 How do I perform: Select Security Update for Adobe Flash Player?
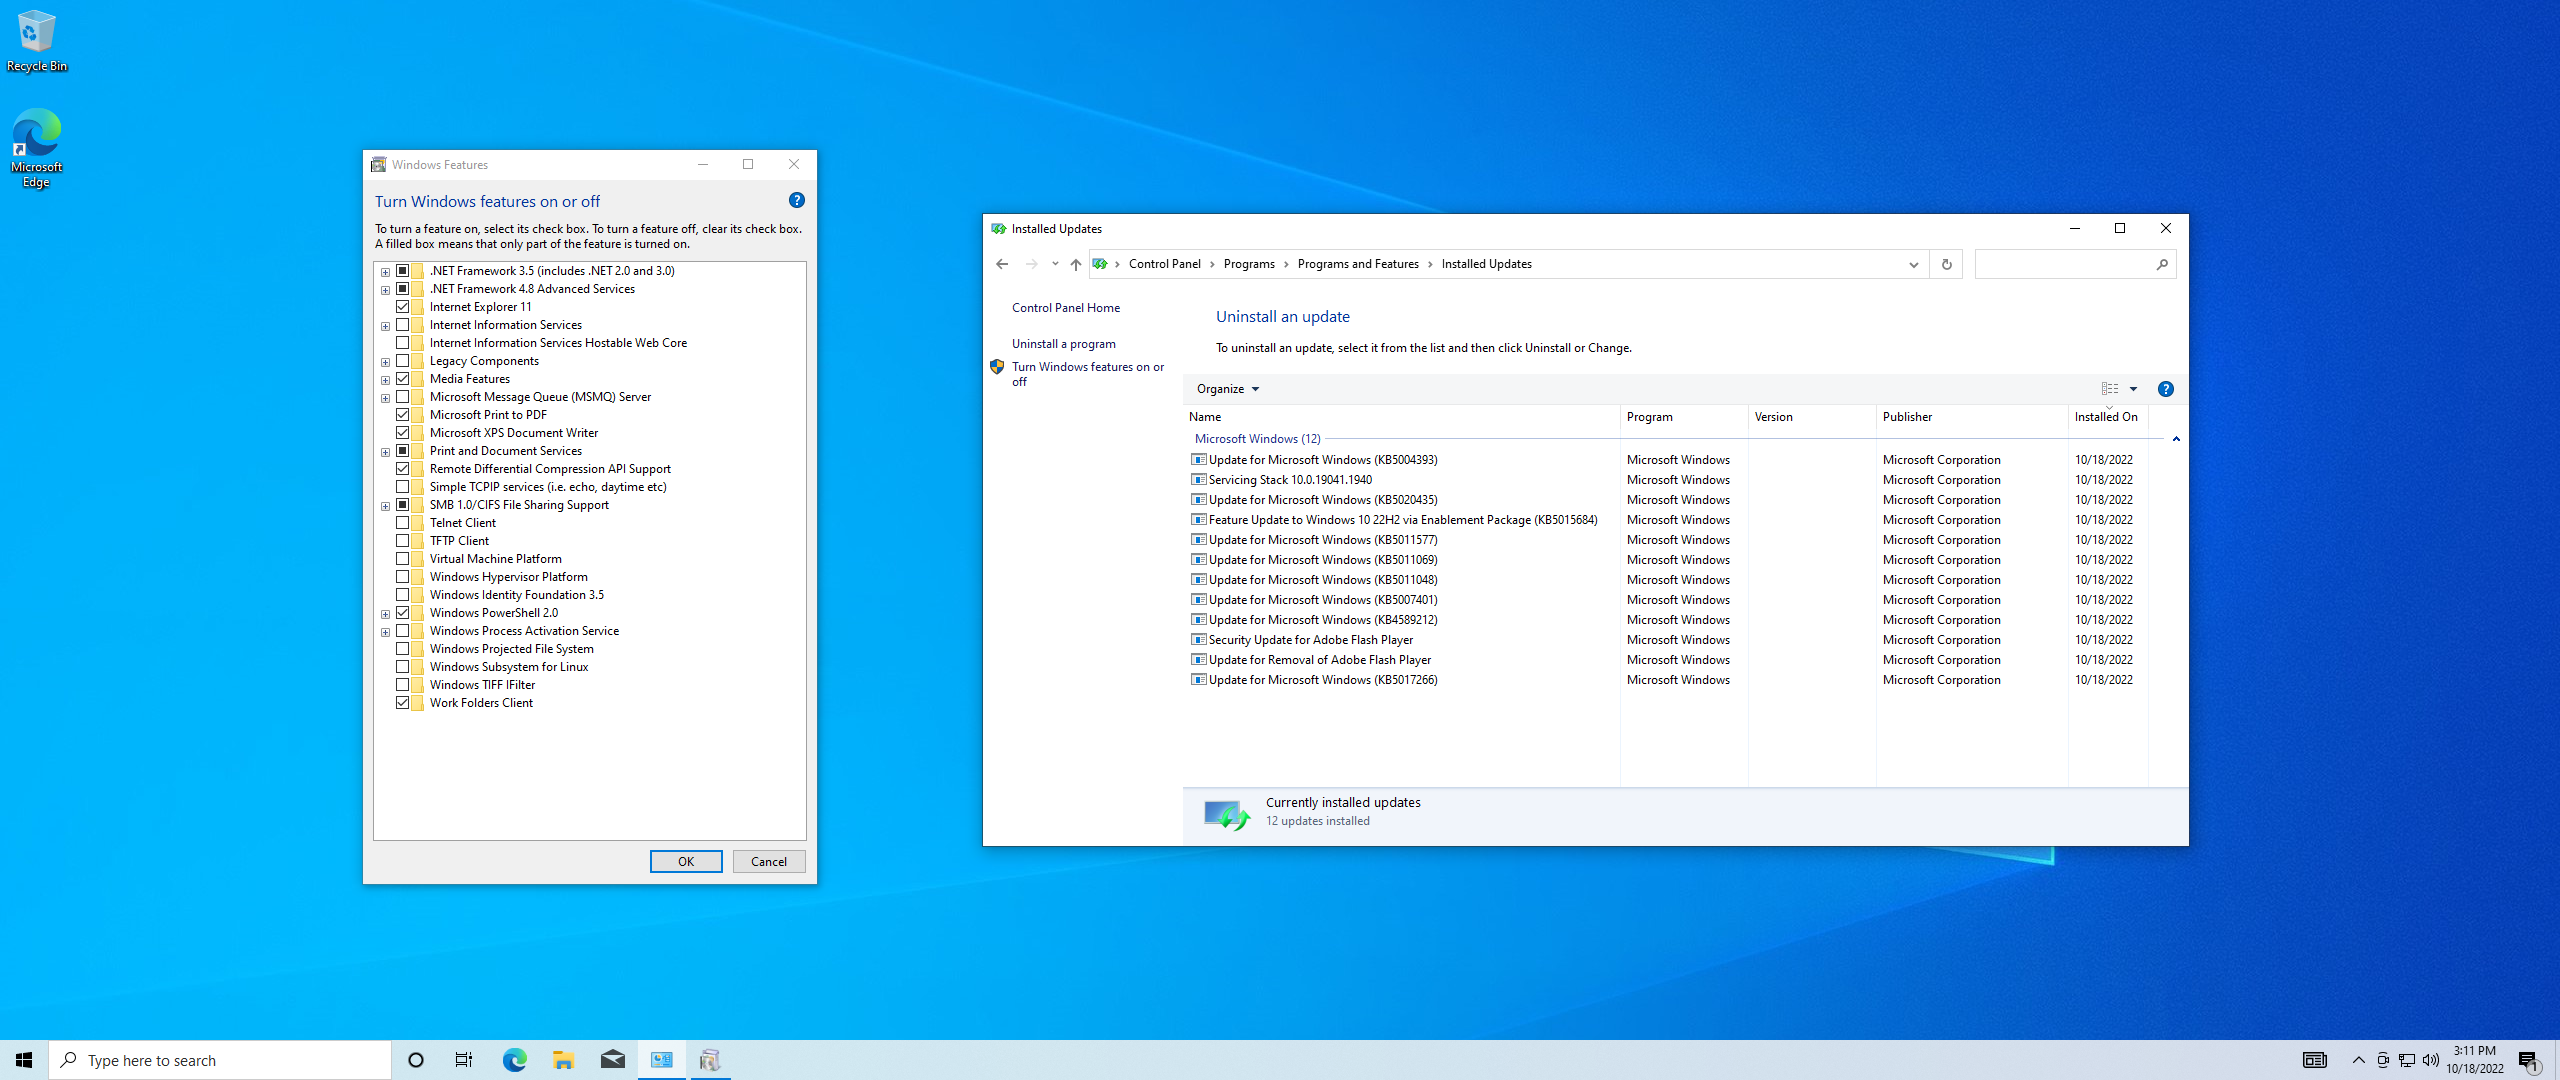click(1311, 640)
